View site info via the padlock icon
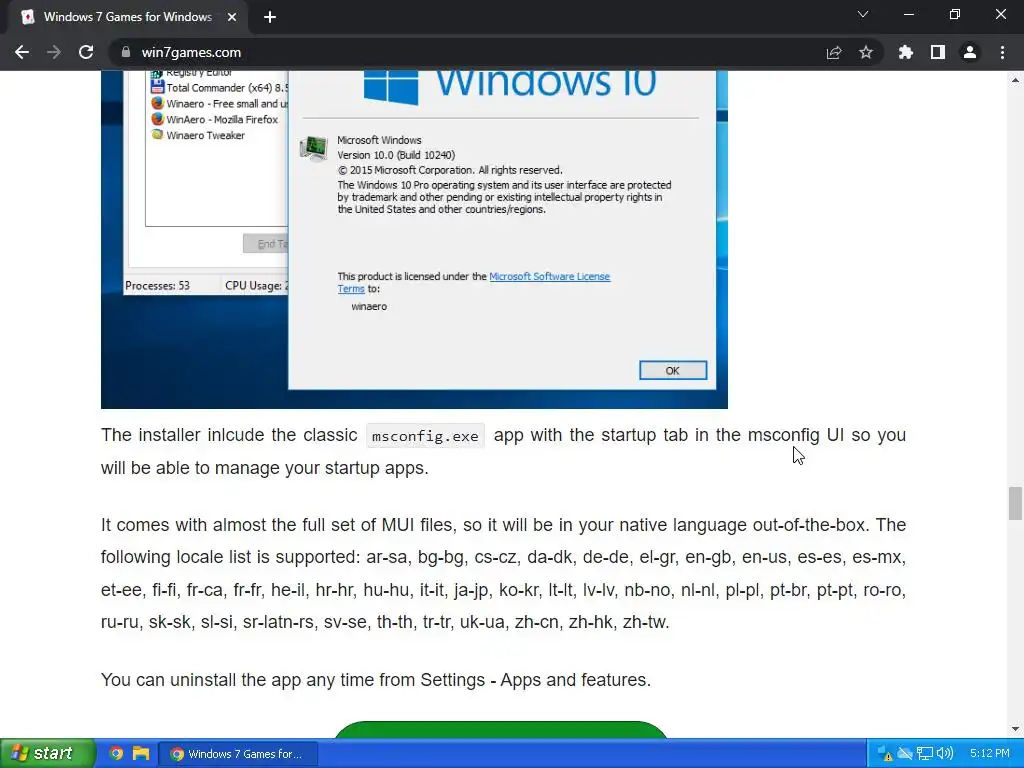Image resolution: width=1024 pixels, height=768 pixels. coord(126,52)
